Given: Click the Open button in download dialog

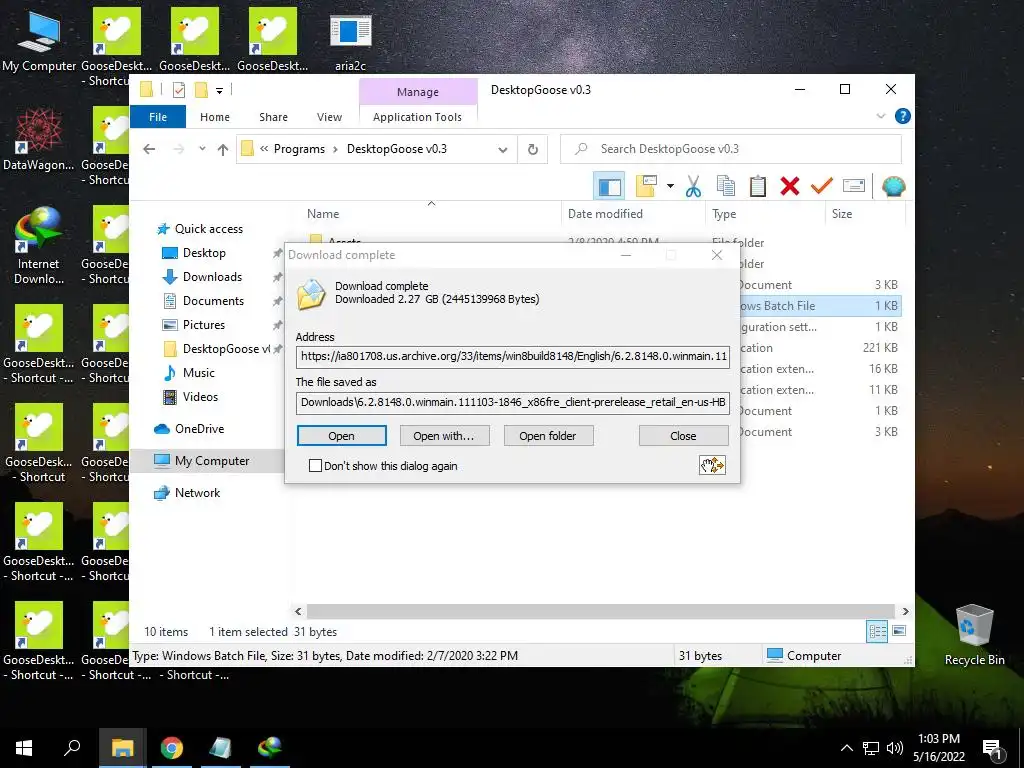Looking at the screenshot, I should pyautogui.click(x=342, y=436).
